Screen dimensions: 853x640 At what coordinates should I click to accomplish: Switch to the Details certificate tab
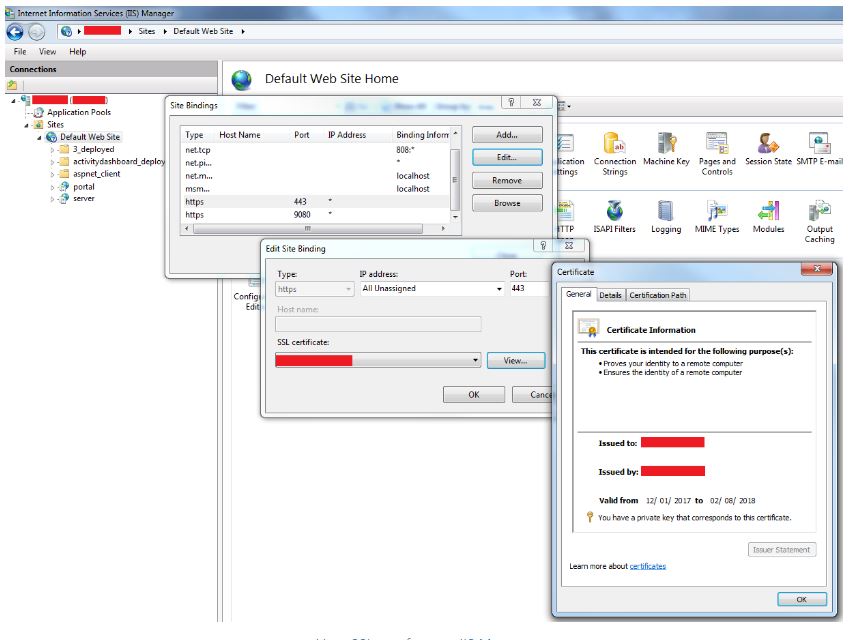point(610,295)
